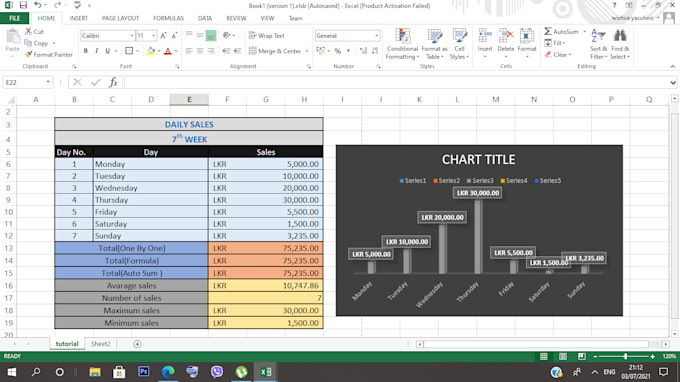Open the FILE menu
The width and height of the screenshot is (680, 382).
point(14,18)
